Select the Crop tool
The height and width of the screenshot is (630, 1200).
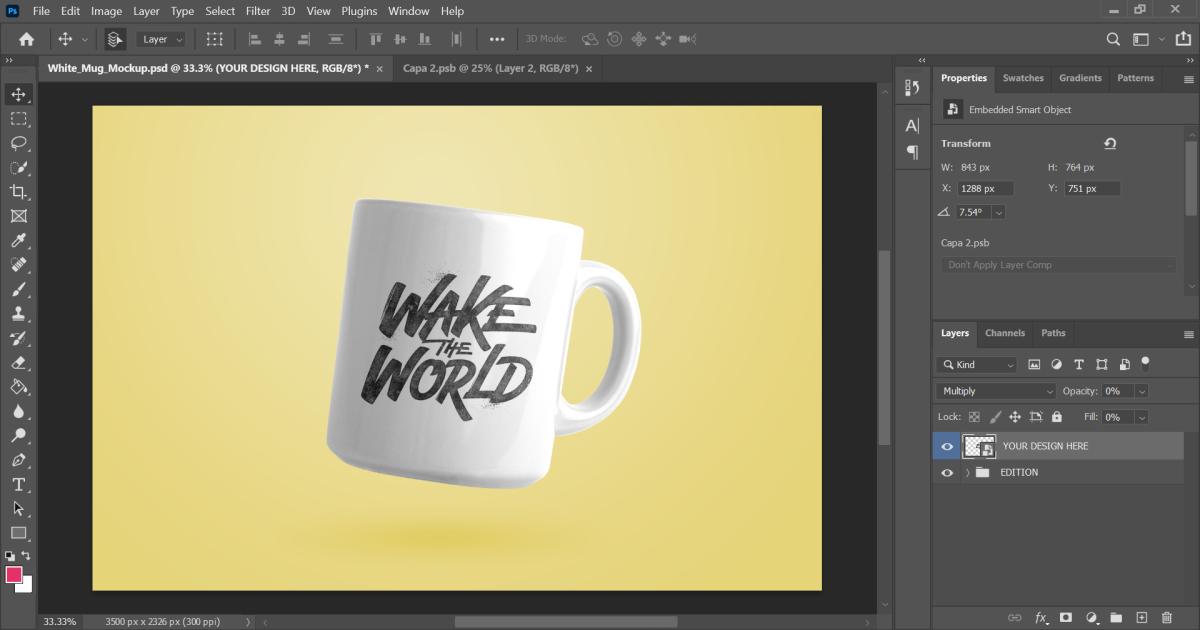click(18, 192)
